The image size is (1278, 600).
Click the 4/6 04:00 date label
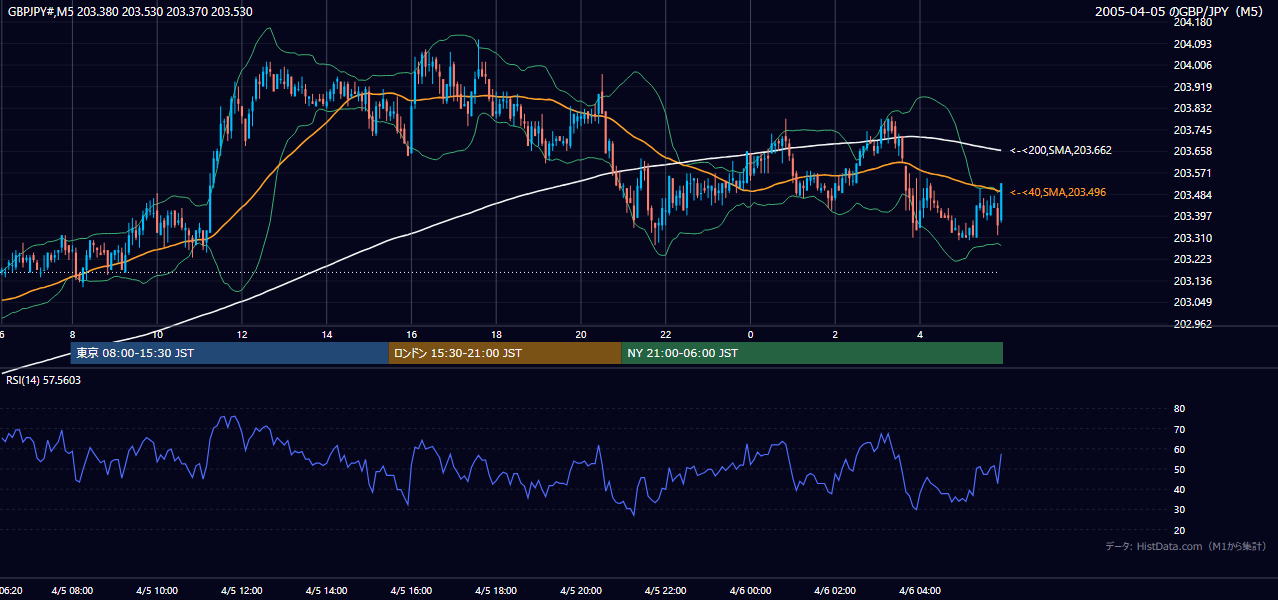tap(920, 591)
